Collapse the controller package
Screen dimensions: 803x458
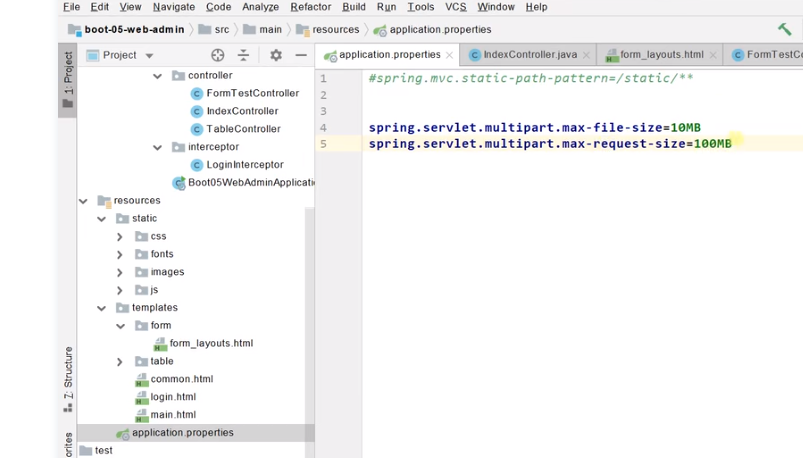(x=157, y=76)
